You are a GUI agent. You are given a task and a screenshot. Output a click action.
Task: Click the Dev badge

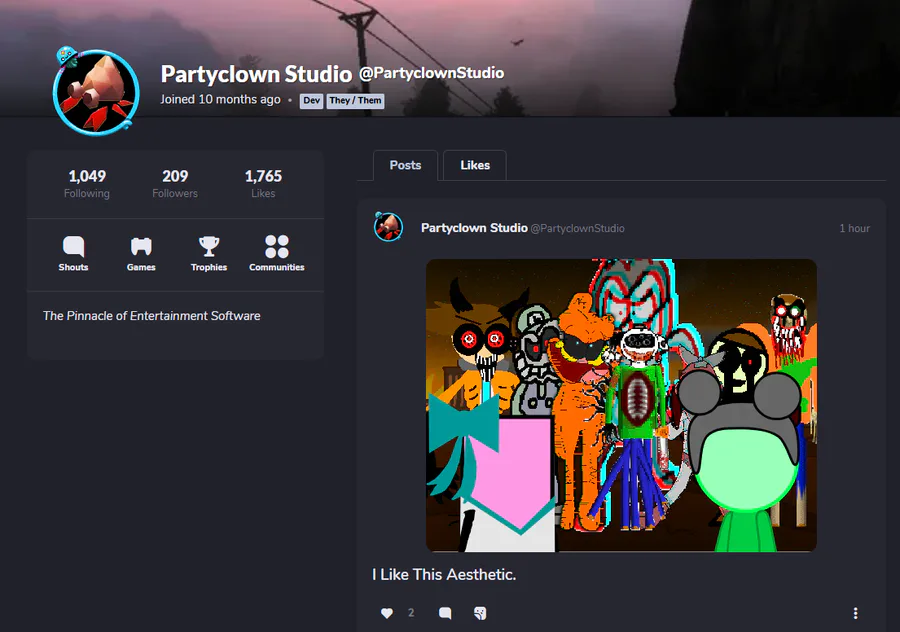[311, 100]
